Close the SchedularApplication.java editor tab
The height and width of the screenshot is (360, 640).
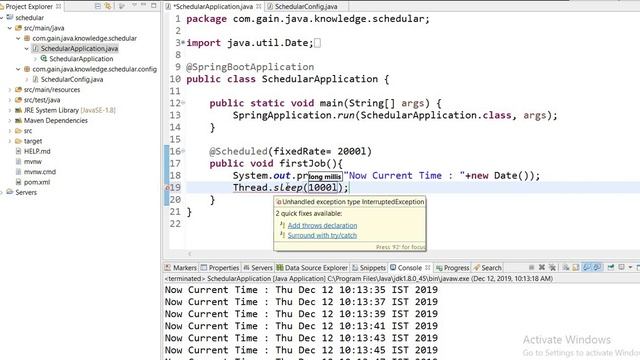click(x=258, y=7)
